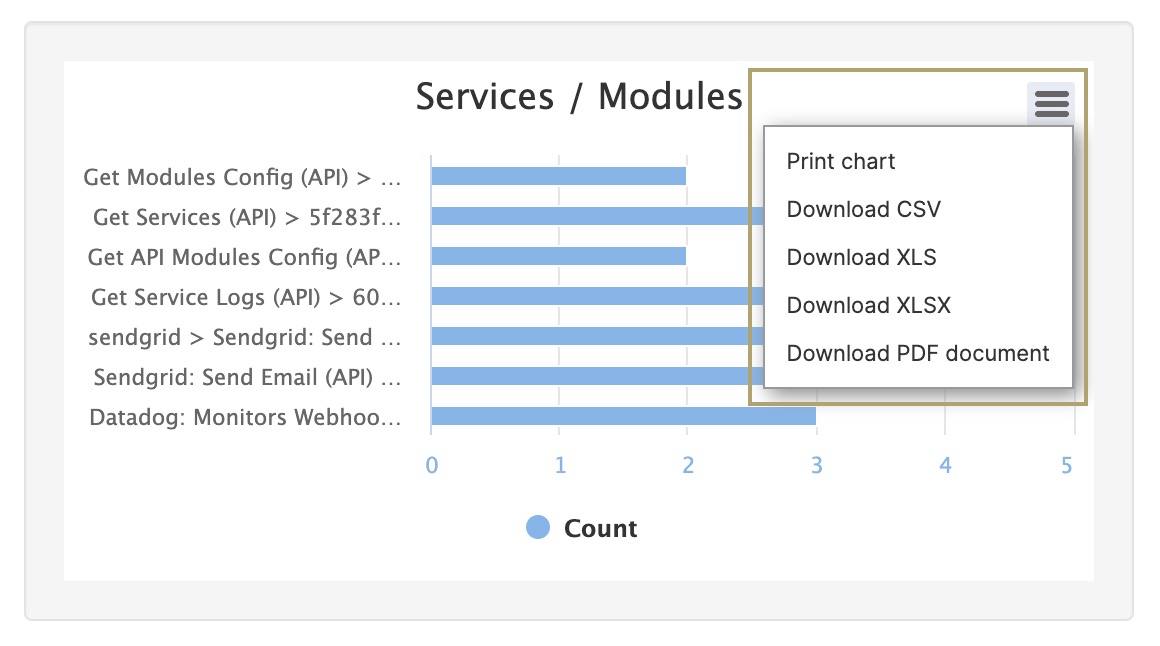
Task: Click the Get Services (API) bar
Action: (598, 216)
